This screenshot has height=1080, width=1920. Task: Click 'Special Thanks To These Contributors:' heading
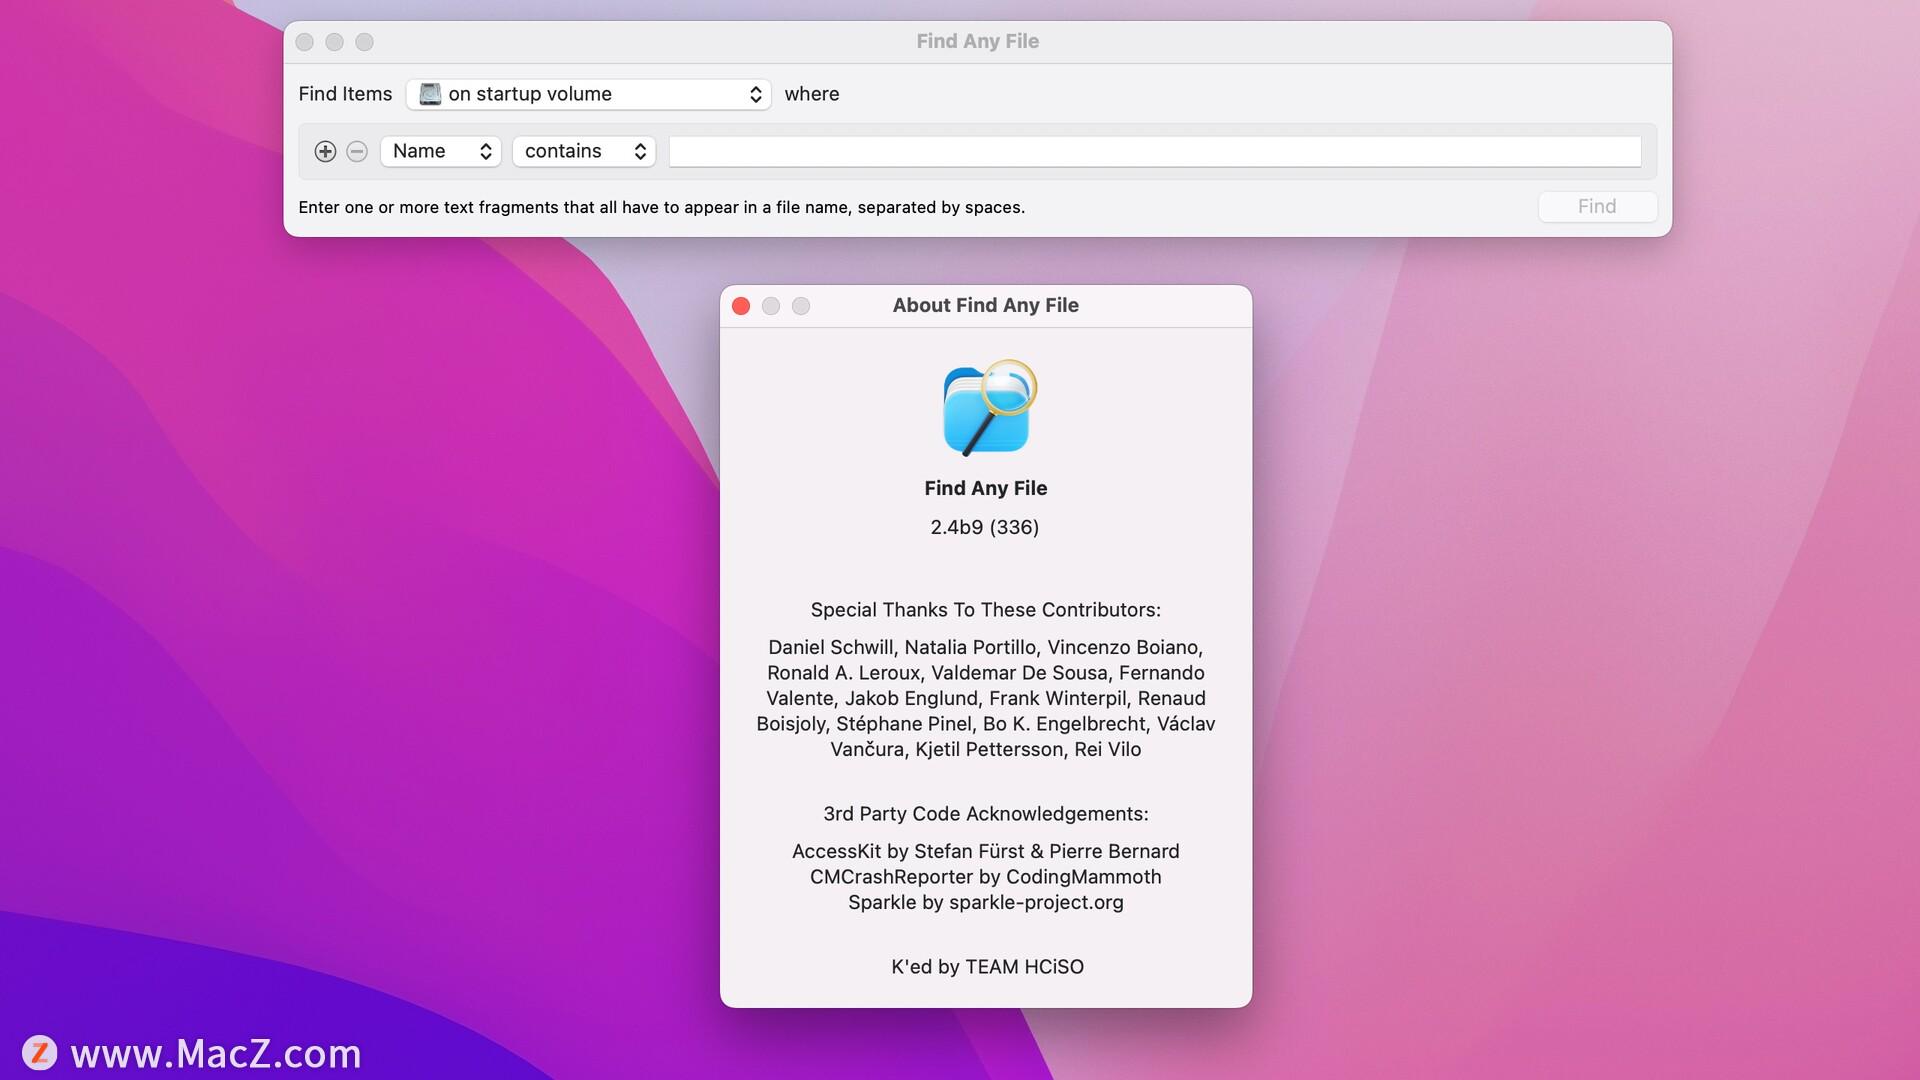coord(986,610)
